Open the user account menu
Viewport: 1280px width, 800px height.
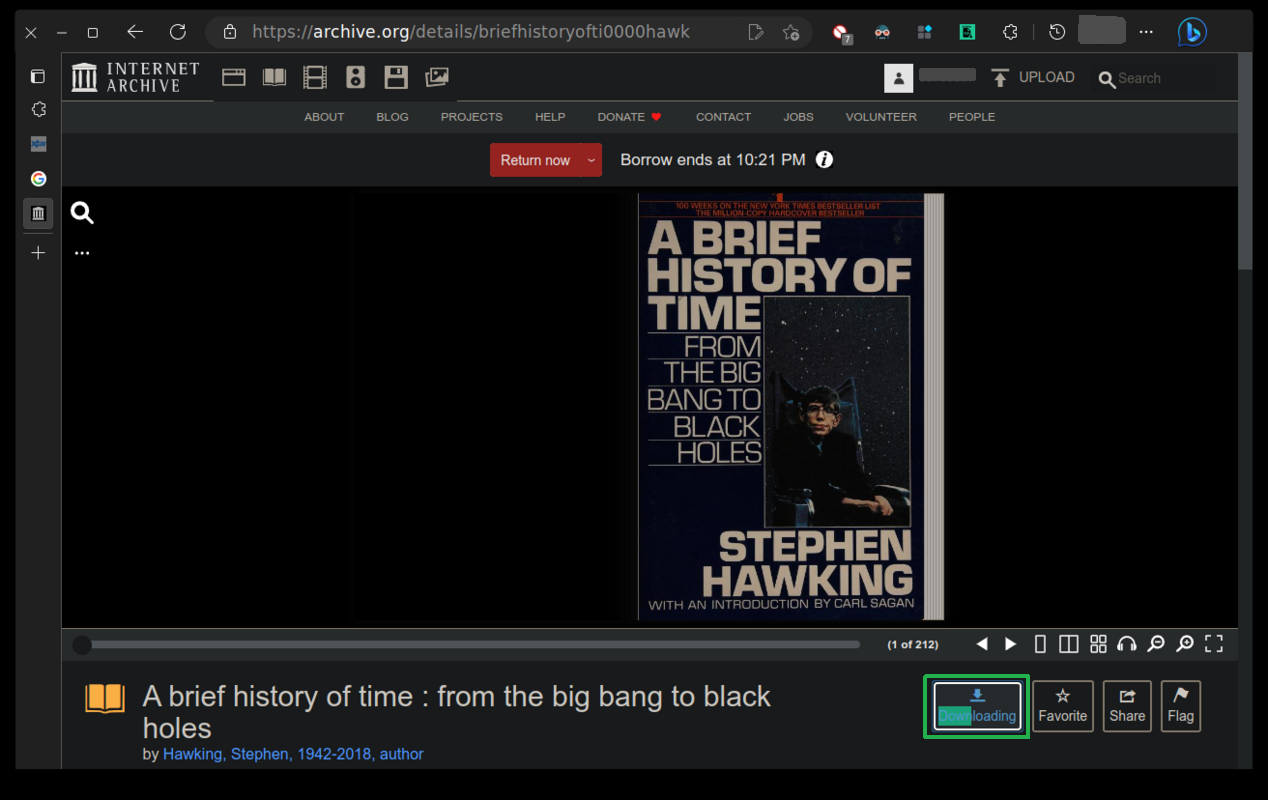click(x=899, y=78)
